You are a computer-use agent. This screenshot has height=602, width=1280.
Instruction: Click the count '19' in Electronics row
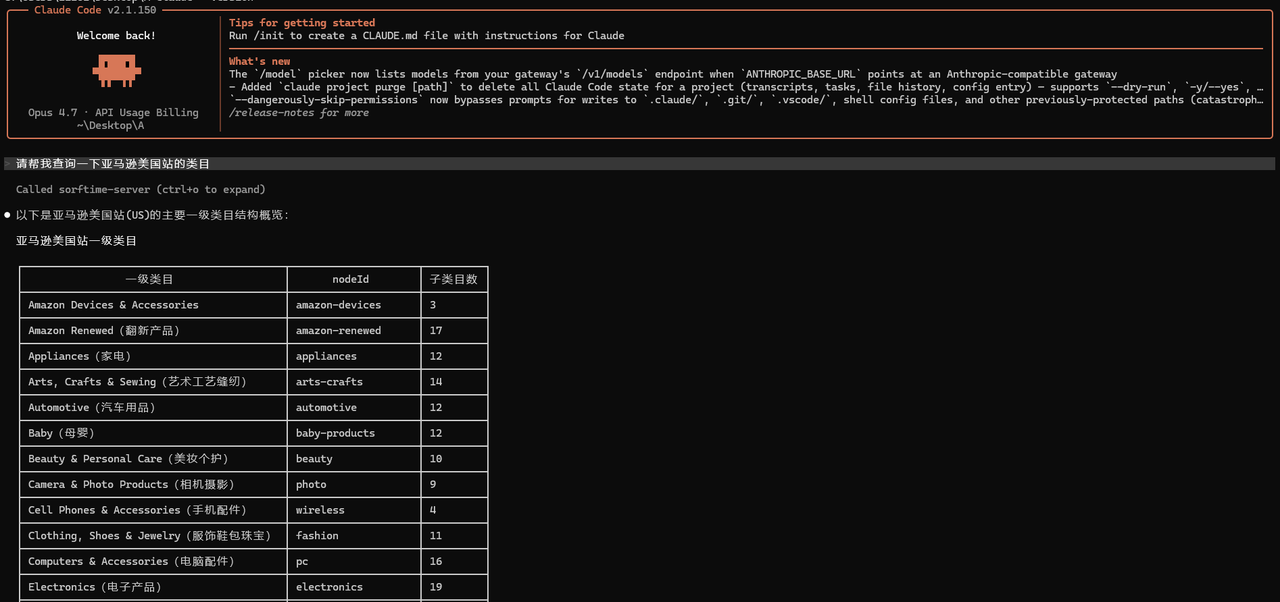tap(436, 587)
